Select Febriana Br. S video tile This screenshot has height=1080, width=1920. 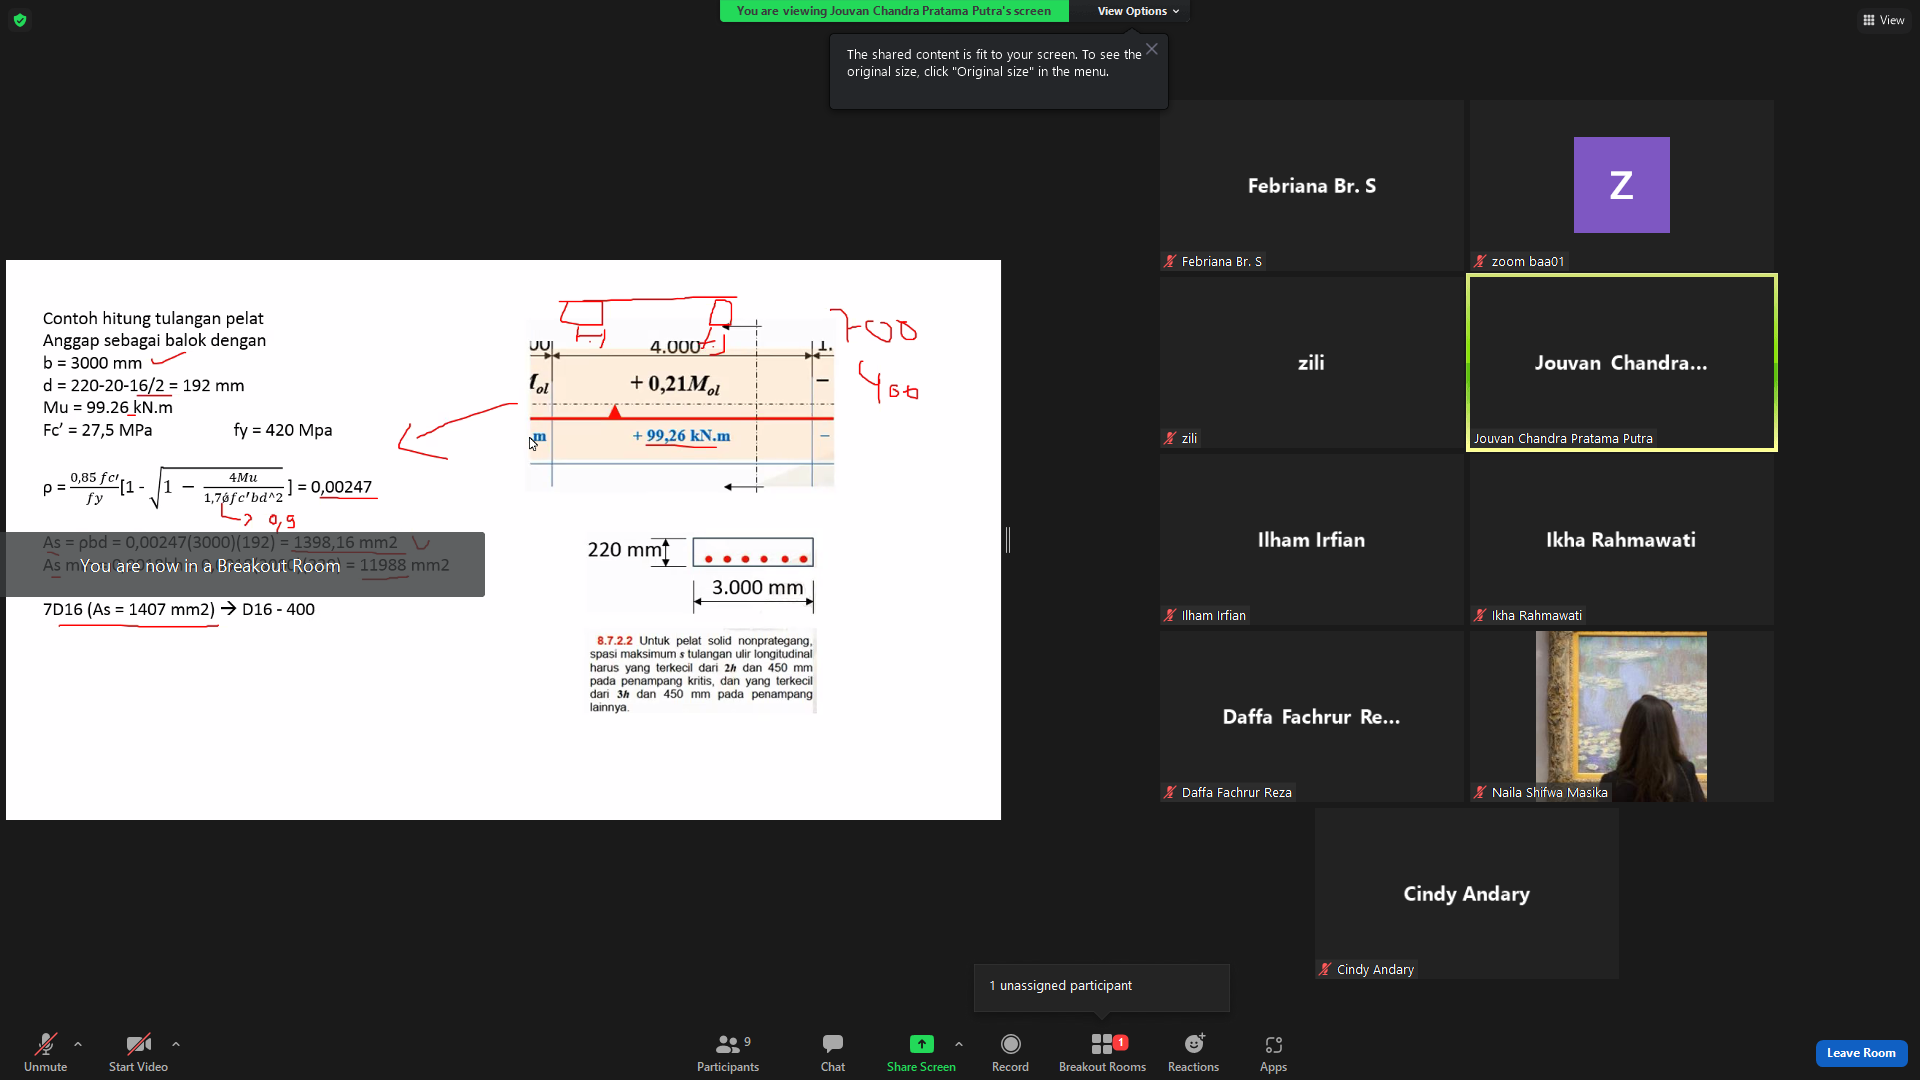coord(1311,185)
